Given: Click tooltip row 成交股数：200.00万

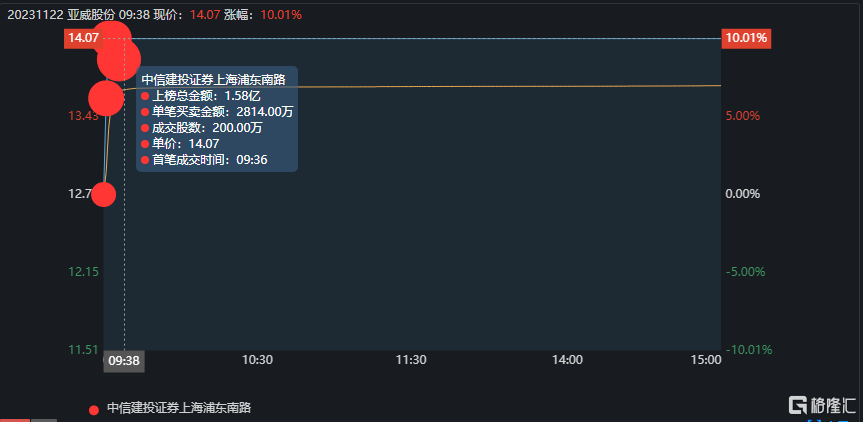Looking at the screenshot, I should point(201,128).
